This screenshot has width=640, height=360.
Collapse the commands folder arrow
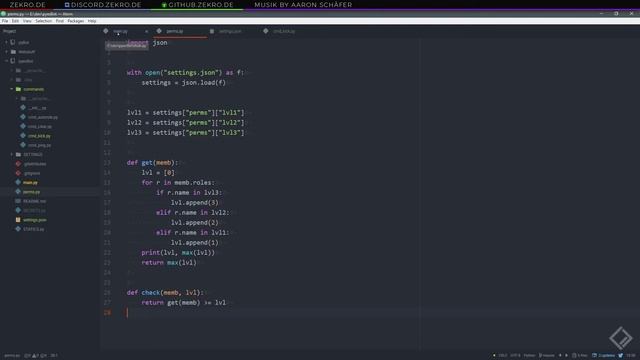coord(12,89)
